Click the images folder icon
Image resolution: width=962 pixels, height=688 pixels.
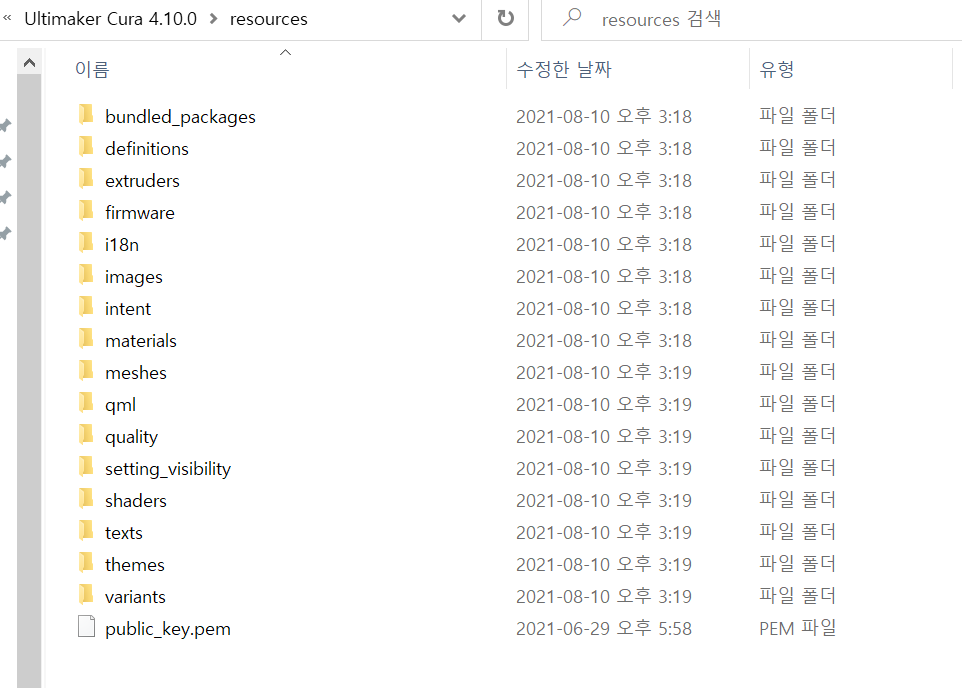(87, 274)
